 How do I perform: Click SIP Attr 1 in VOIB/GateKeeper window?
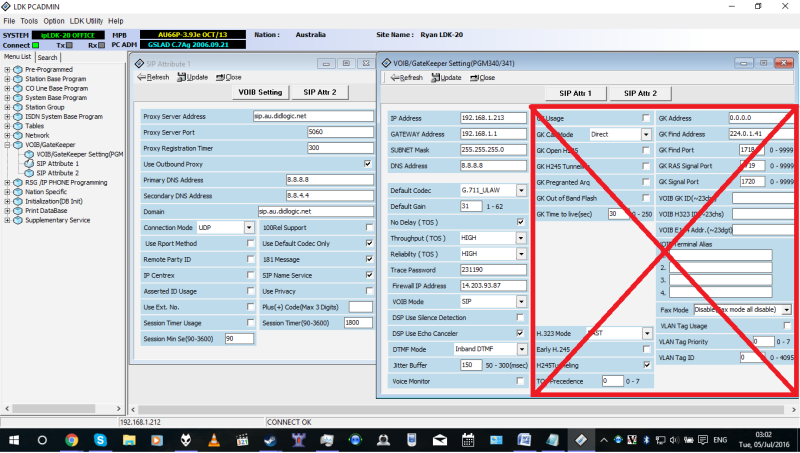pos(576,93)
